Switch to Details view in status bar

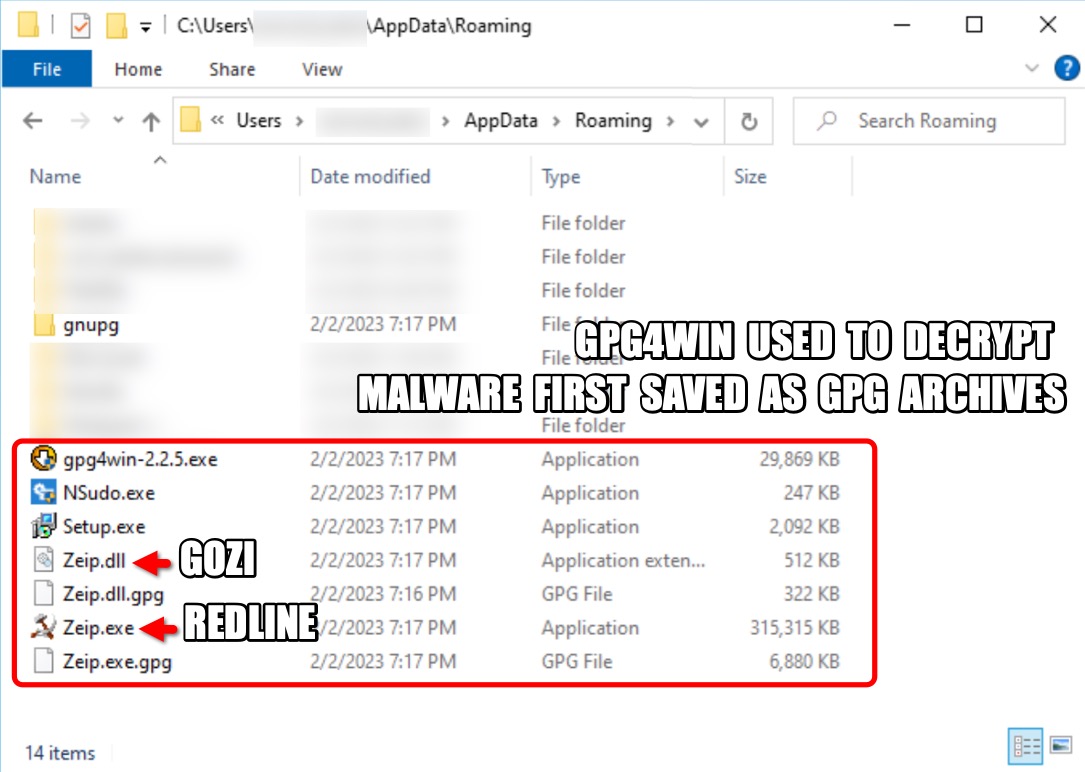[1026, 746]
